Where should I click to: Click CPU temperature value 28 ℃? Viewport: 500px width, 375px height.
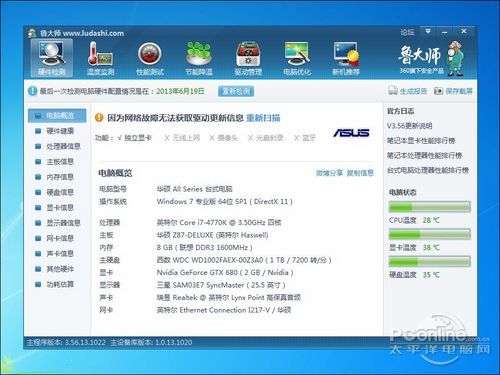pyautogui.click(x=431, y=220)
